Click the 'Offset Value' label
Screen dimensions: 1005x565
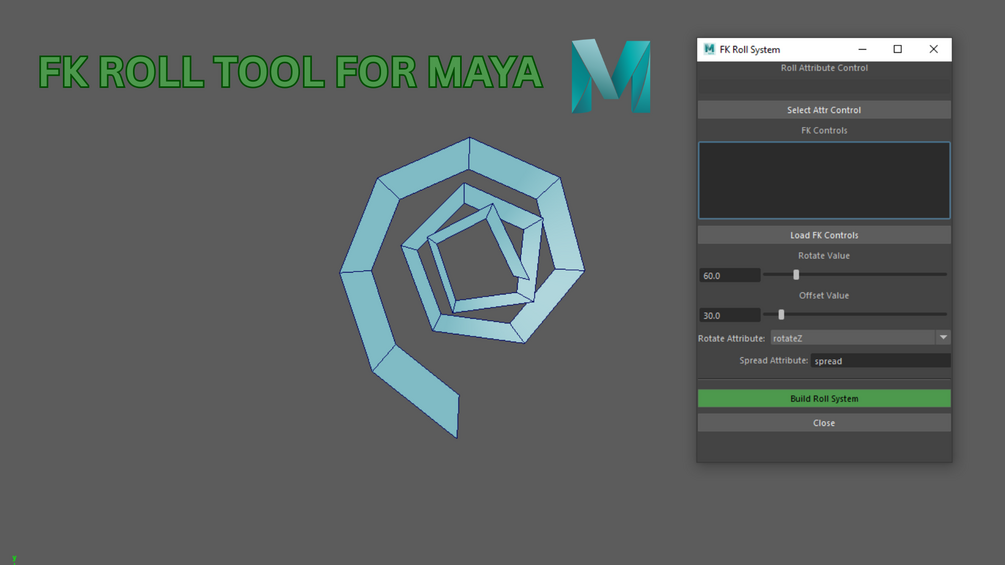coord(824,295)
